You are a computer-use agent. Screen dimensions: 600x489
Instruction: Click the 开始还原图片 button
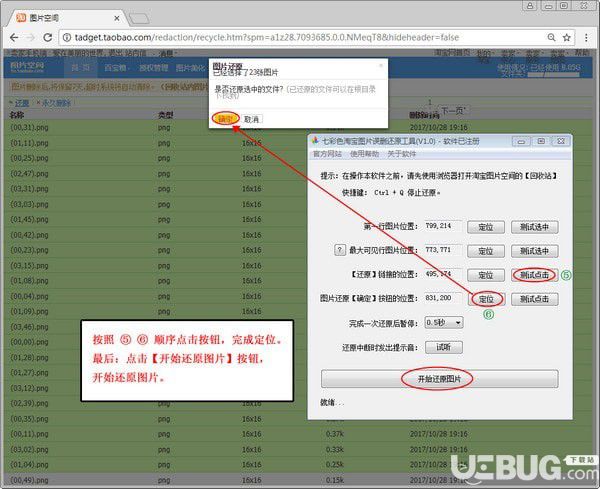[x=439, y=379]
